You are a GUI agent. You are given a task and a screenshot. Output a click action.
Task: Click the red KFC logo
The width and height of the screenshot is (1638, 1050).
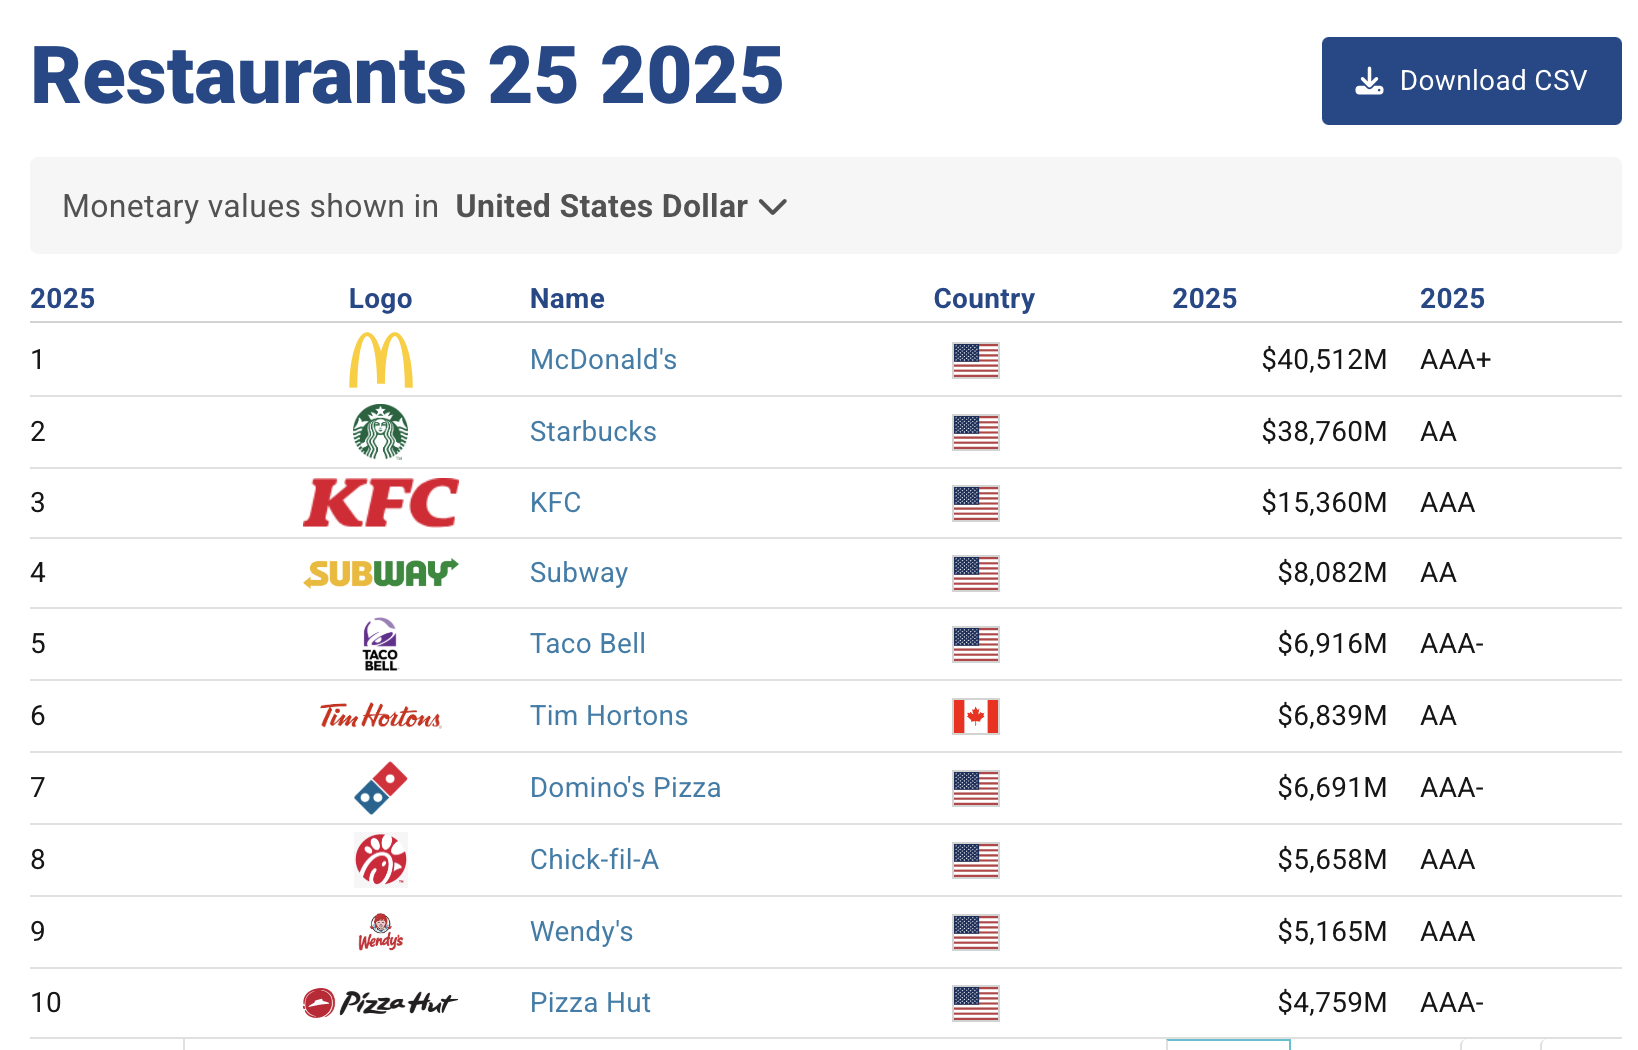[380, 503]
